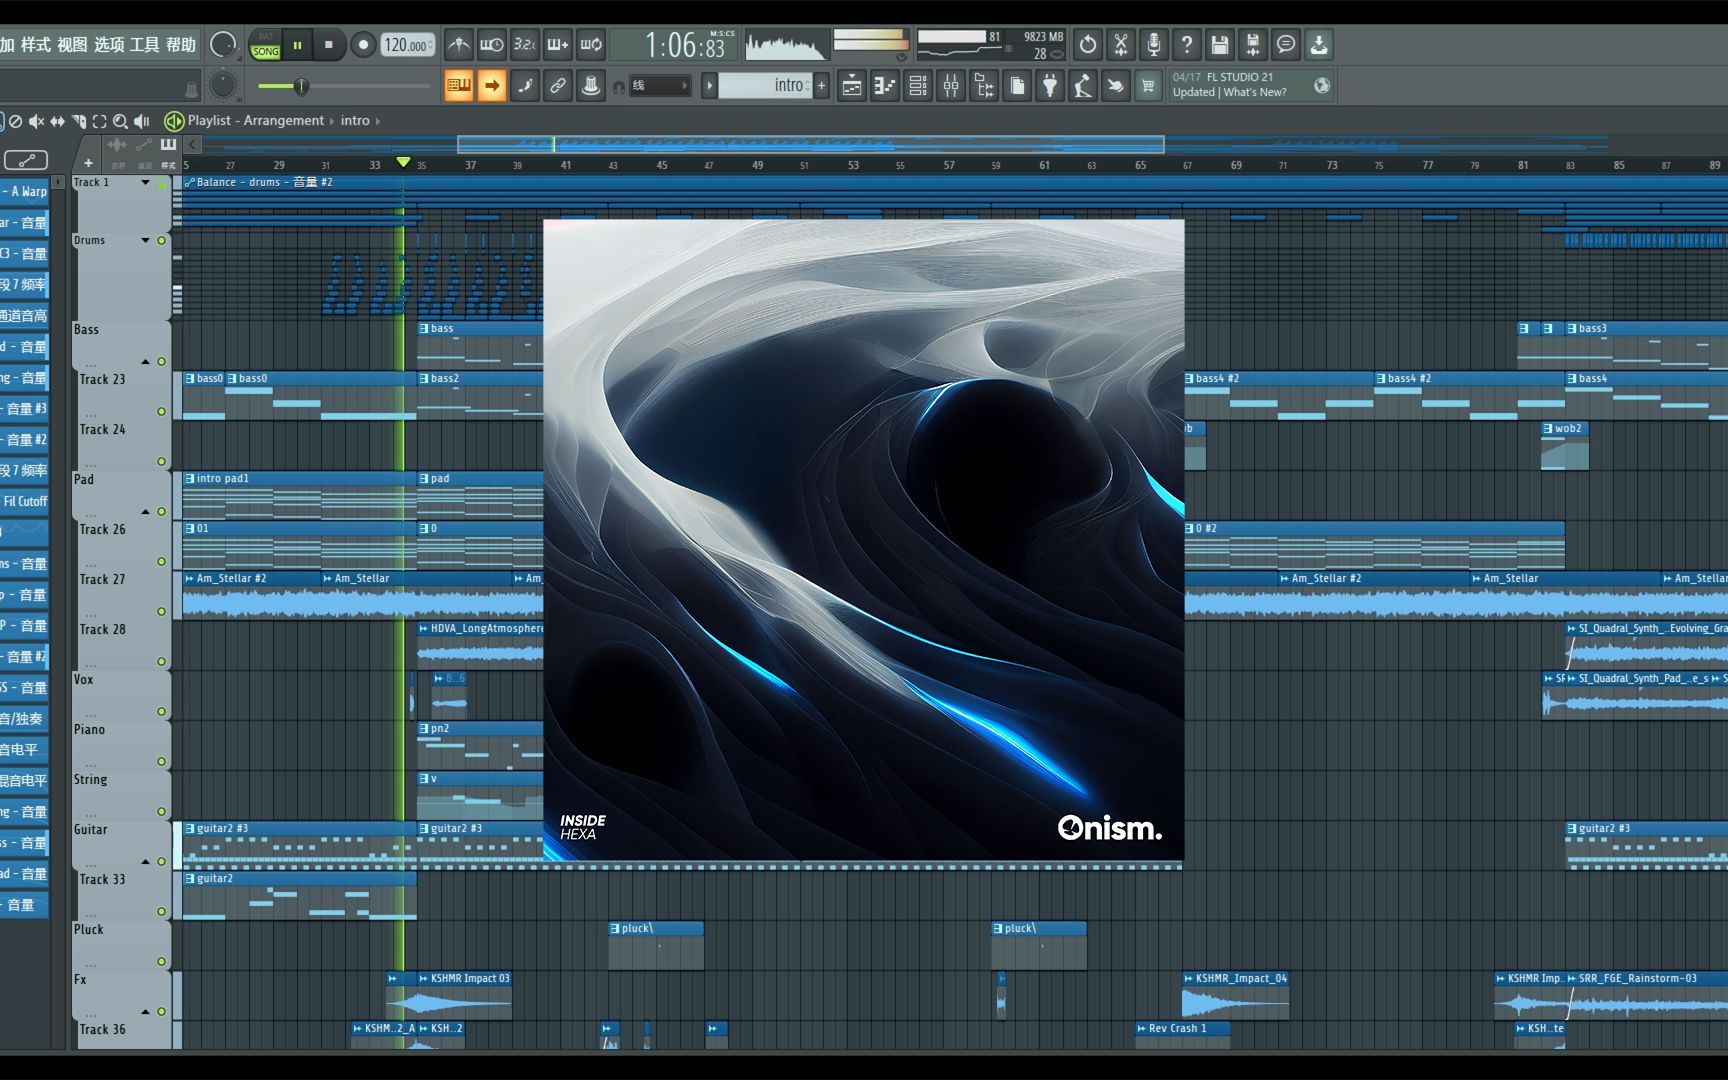The width and height of the screenshot is (1728, 1080).
Task: Toggle mute on the Piano track
Action: click(161, 762)
